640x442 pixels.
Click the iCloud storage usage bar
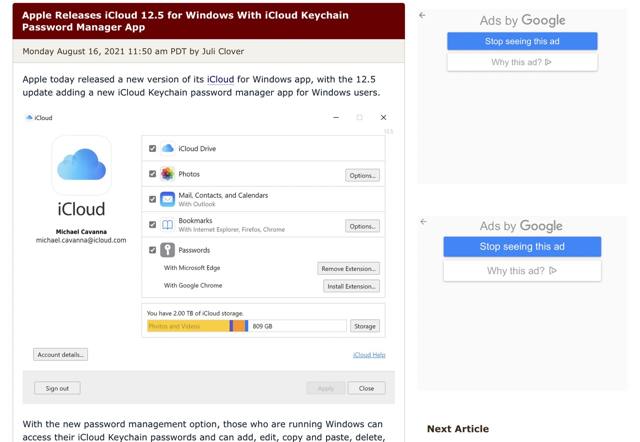point(246,326)
